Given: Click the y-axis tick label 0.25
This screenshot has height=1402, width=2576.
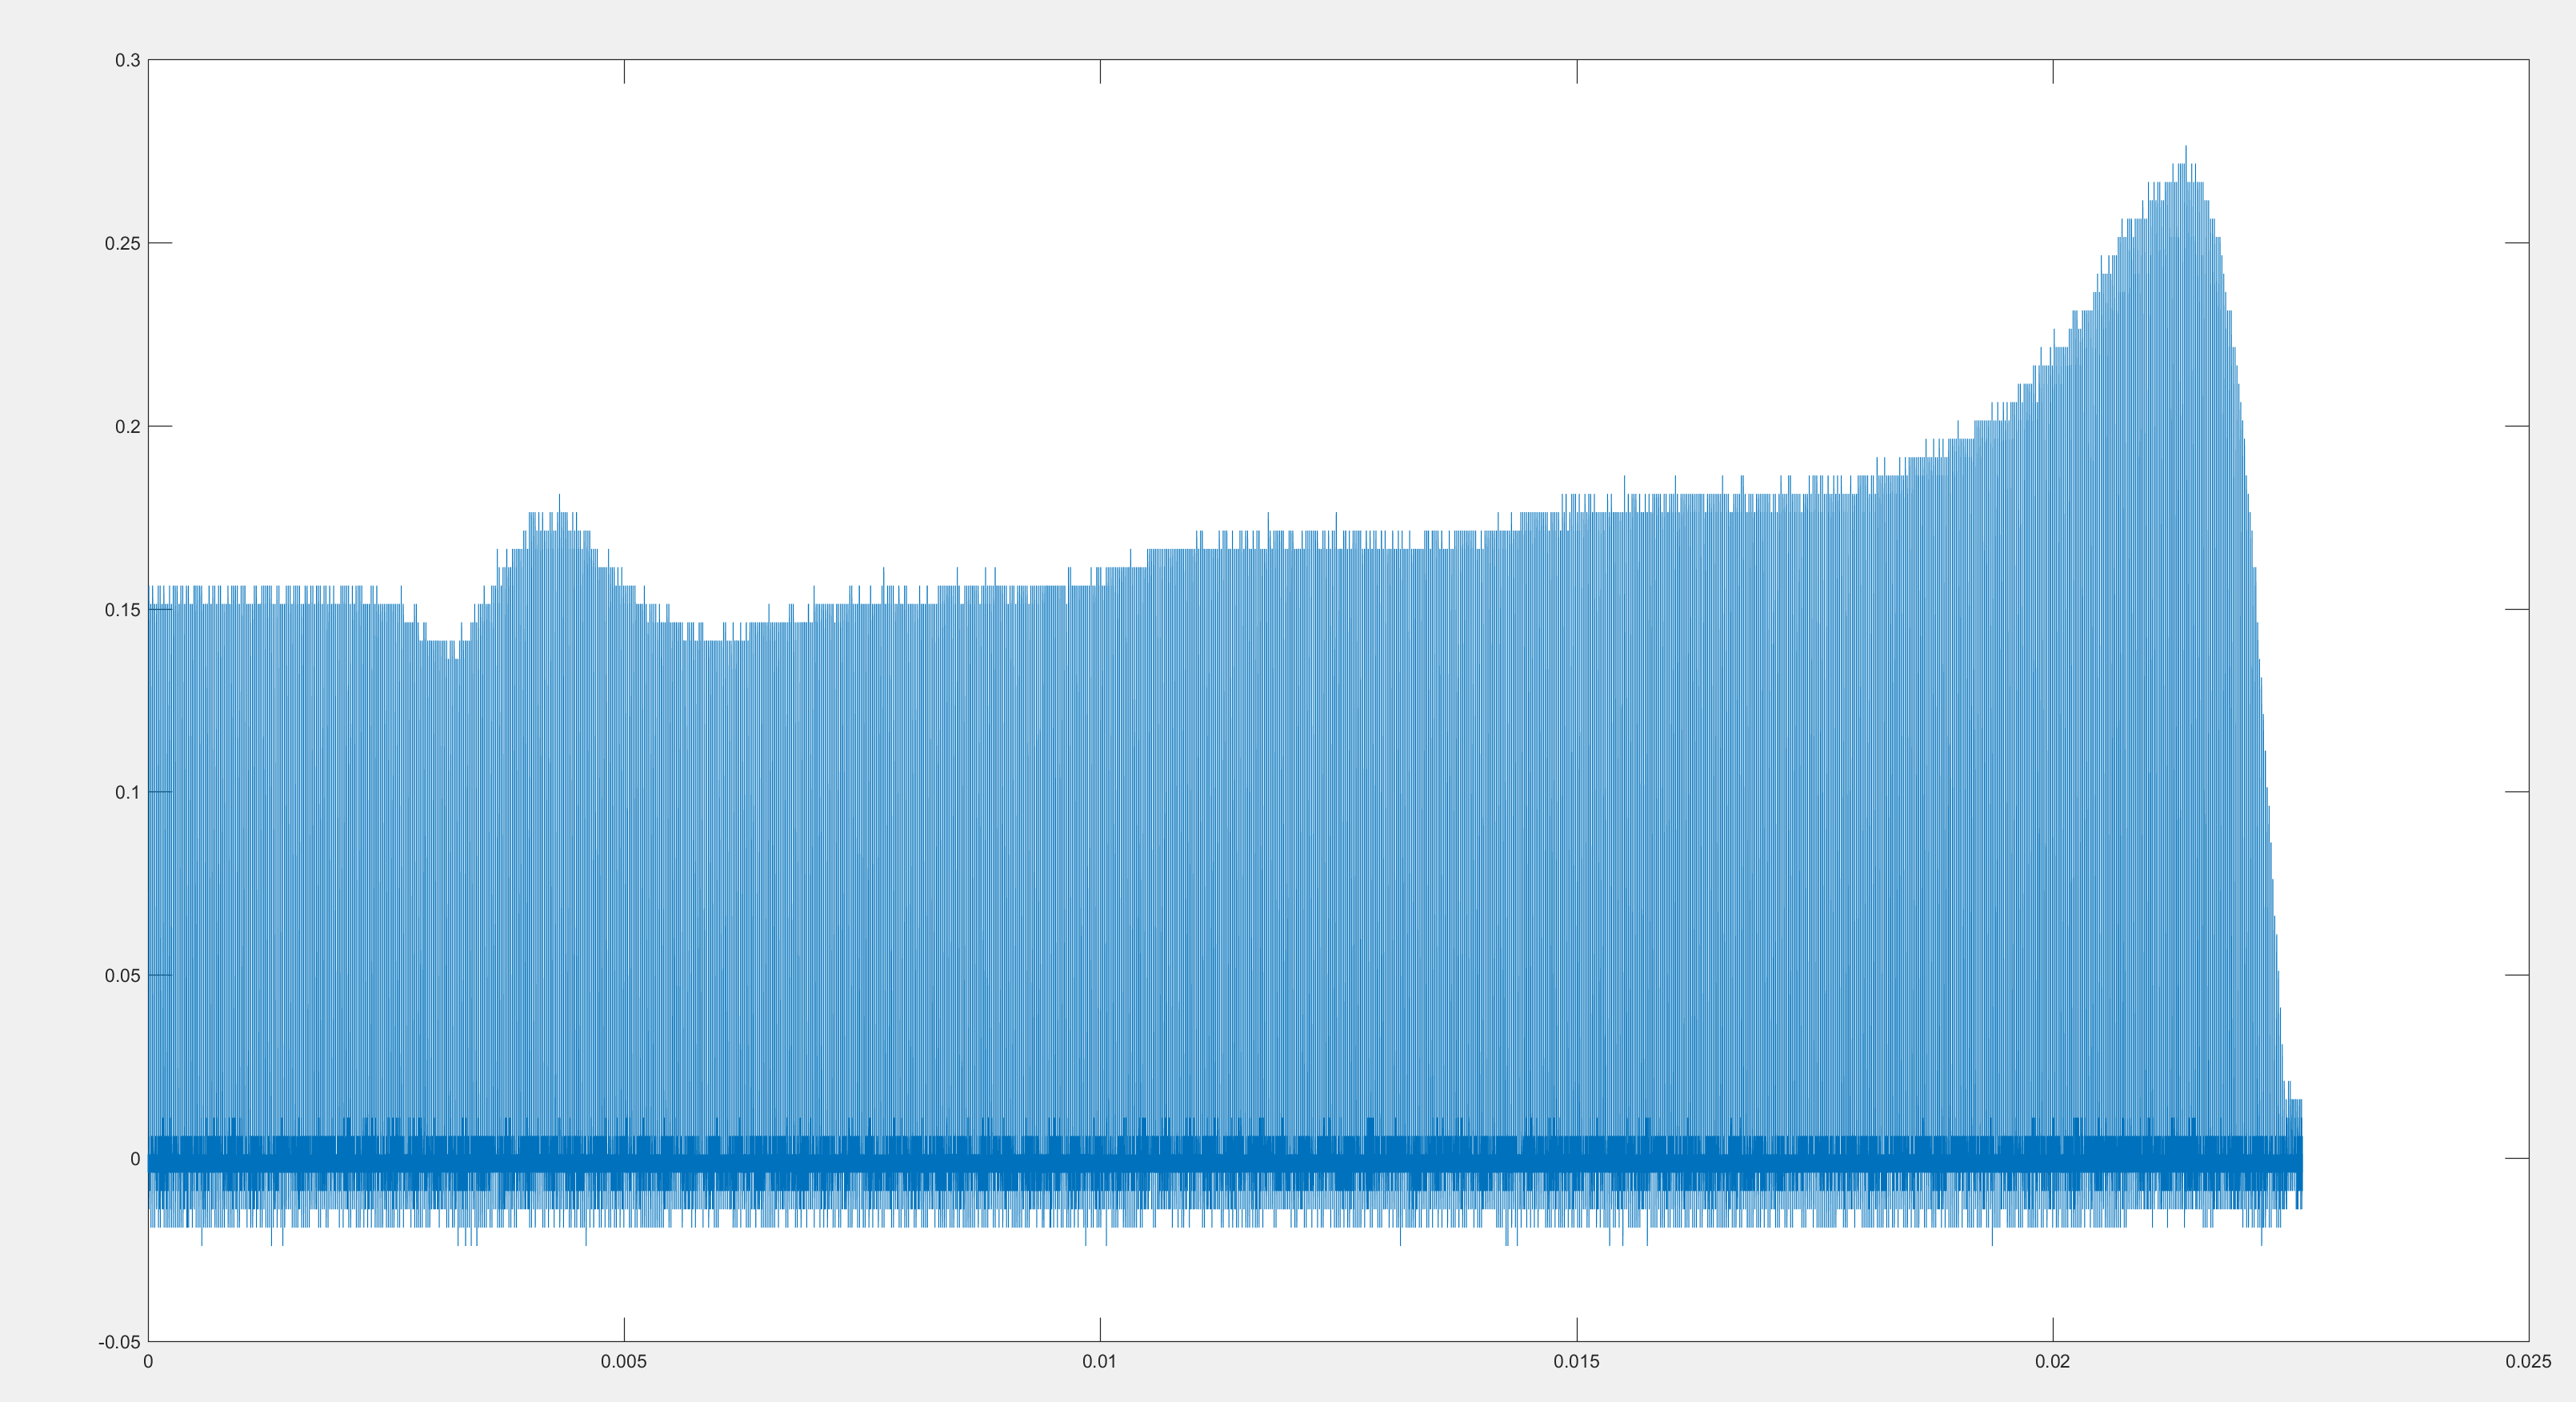Looking at the screenshot, I should (x=122, y=244).
